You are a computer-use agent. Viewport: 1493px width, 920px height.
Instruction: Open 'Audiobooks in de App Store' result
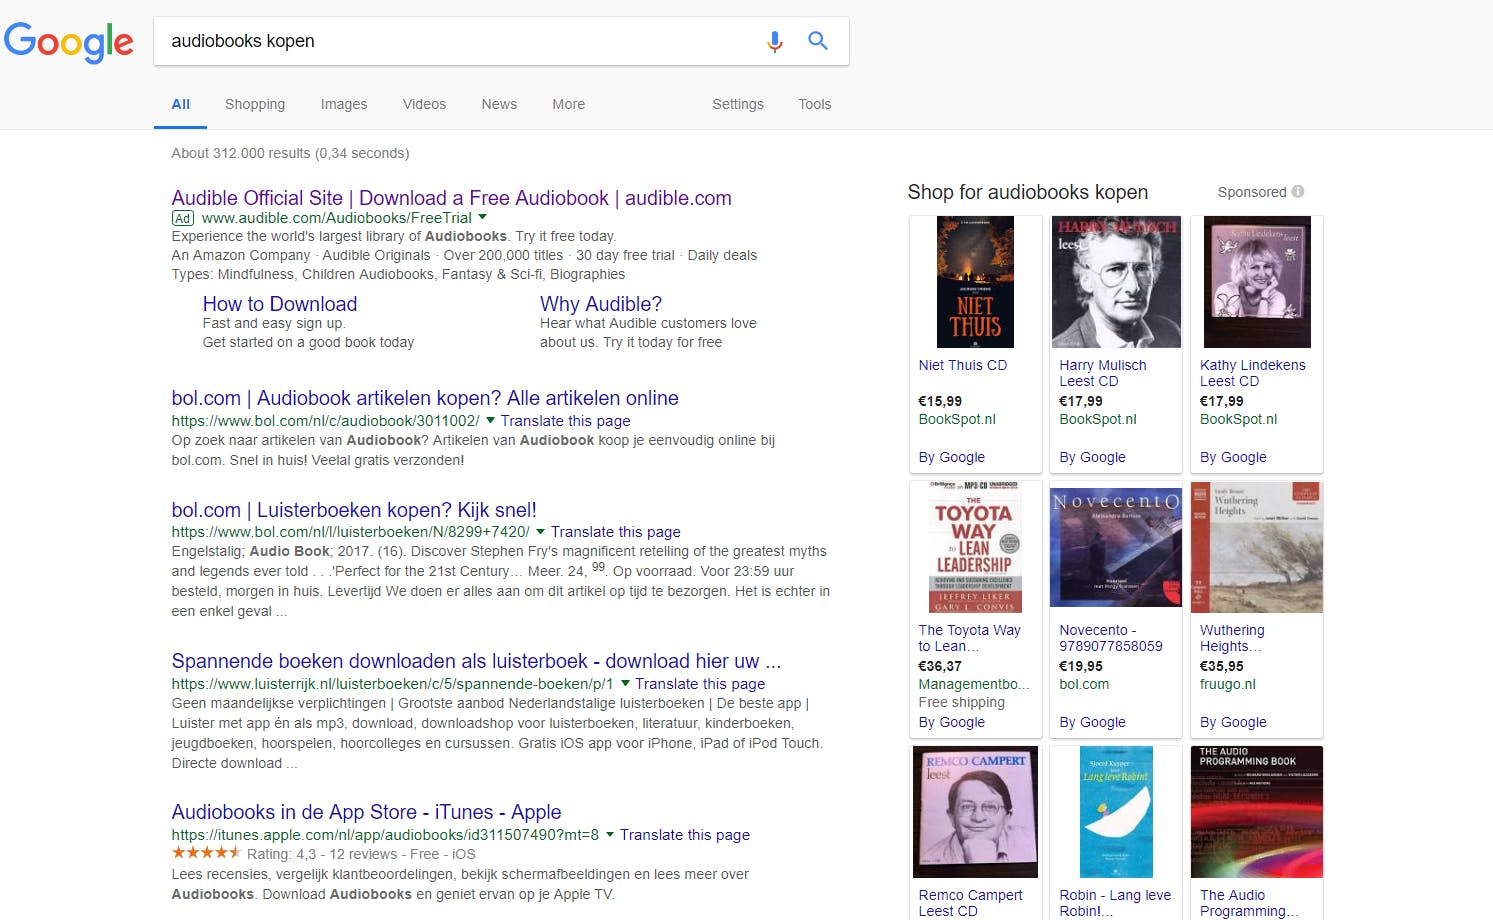coord(366,812)
